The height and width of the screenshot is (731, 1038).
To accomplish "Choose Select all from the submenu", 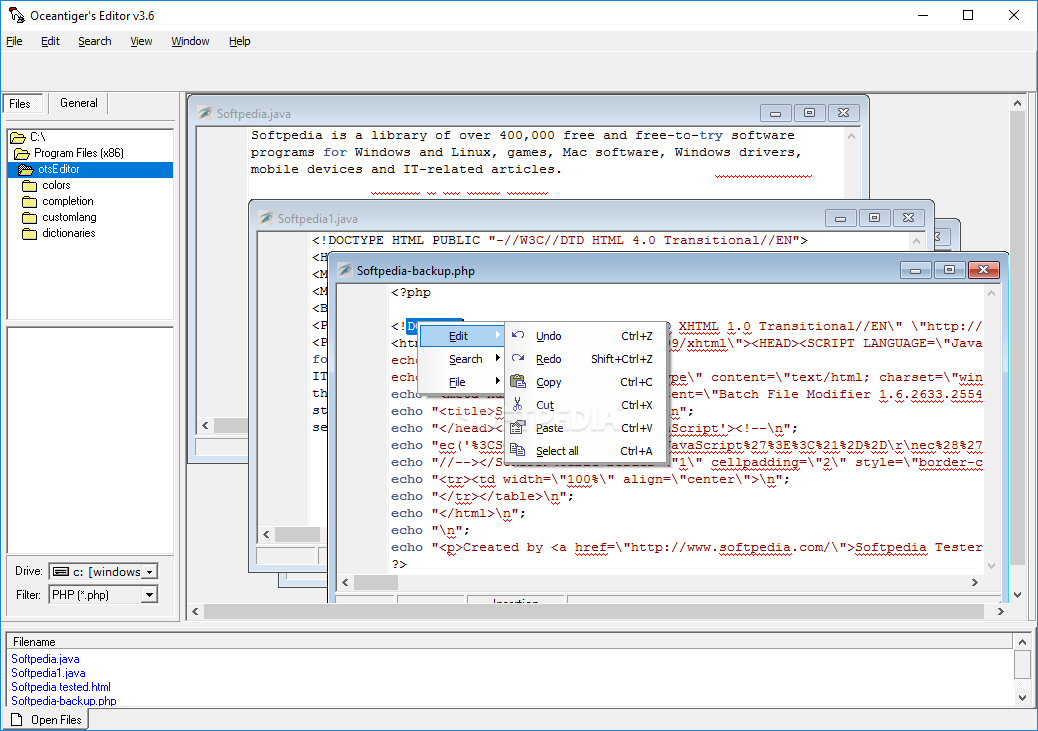I will click(585, 451).
